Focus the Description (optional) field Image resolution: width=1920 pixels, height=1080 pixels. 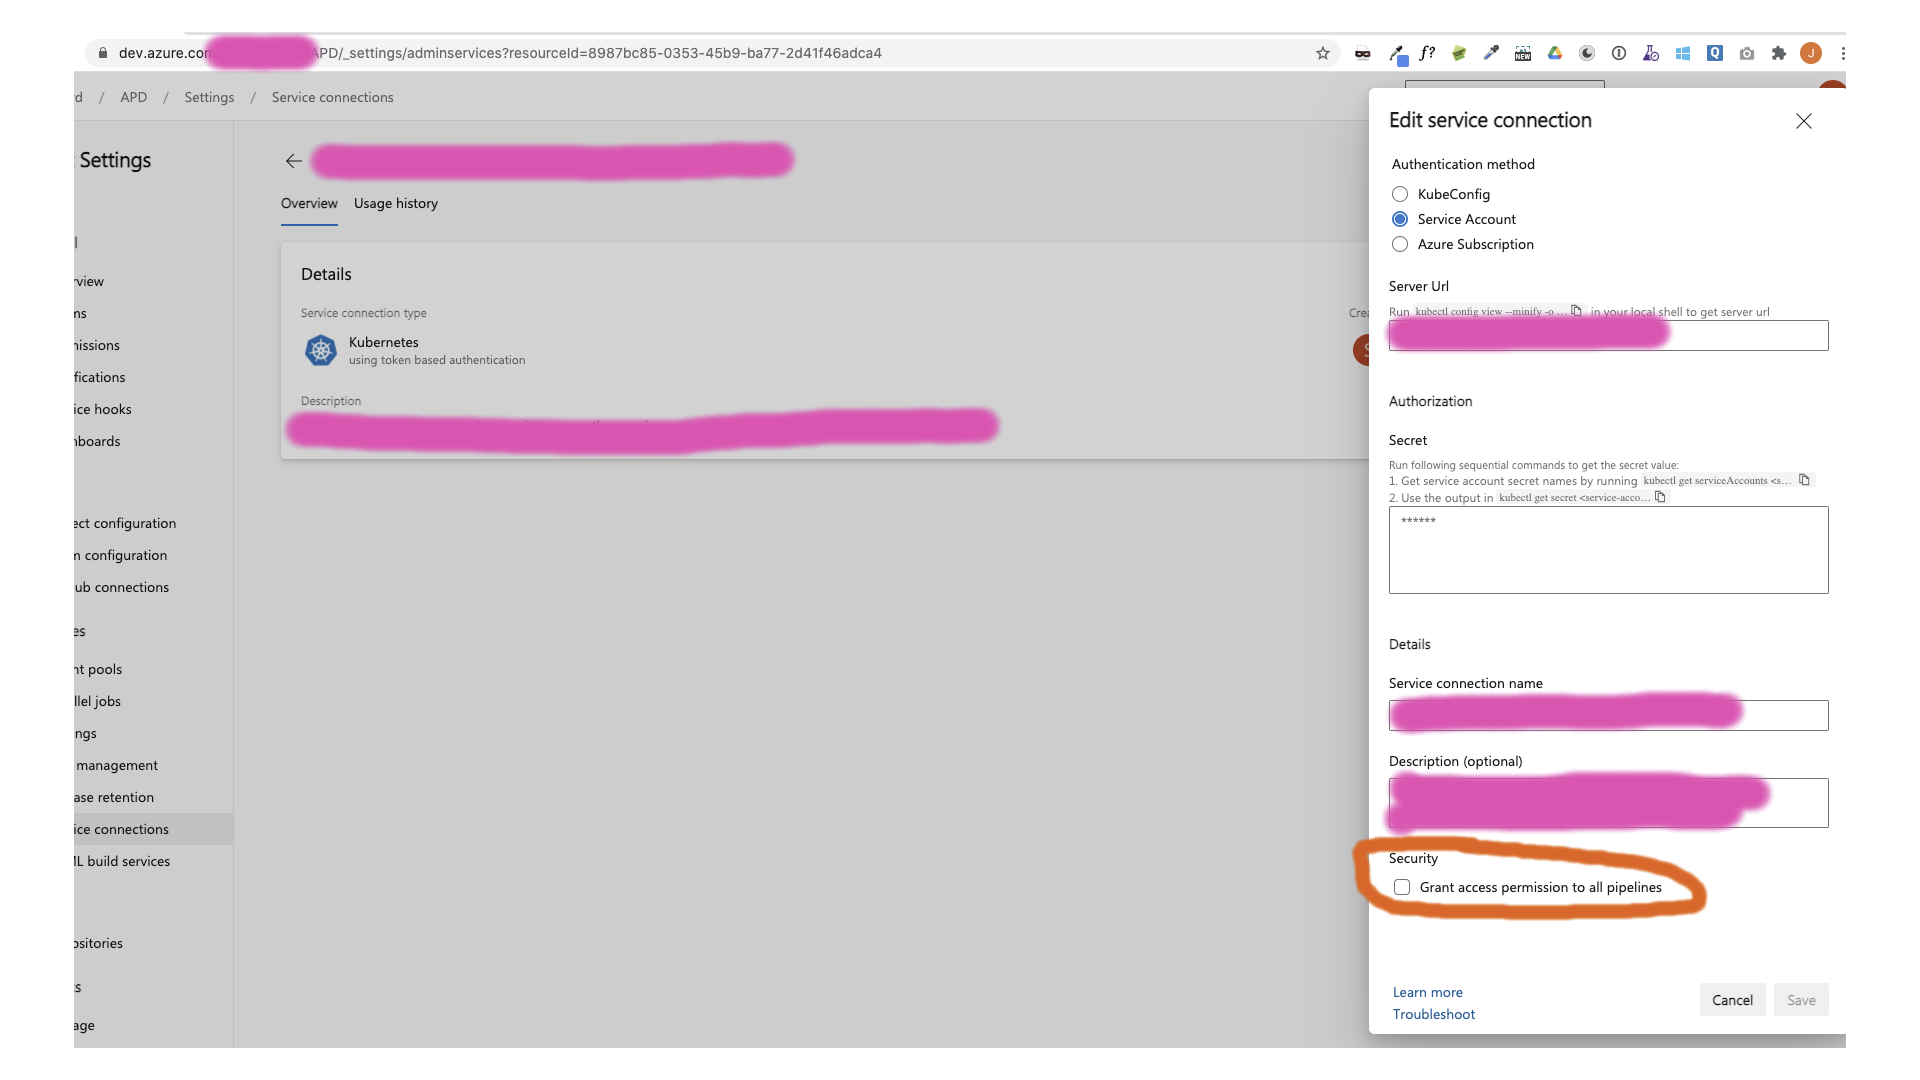[1608, 803]
